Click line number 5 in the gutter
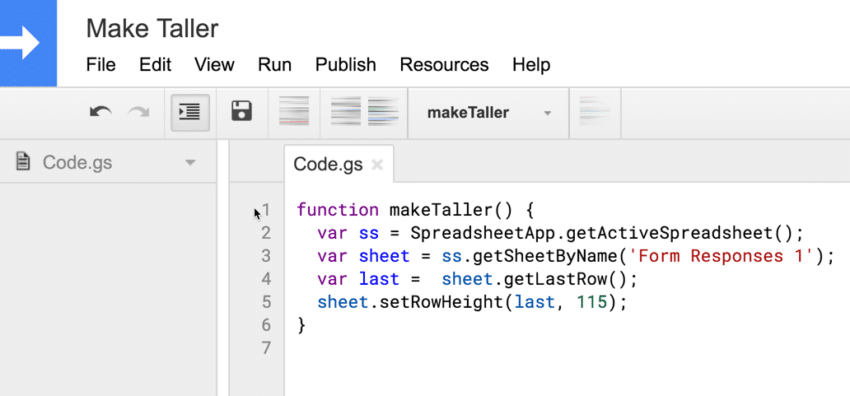The image size is (850, 396). click(x=266, y=302)
